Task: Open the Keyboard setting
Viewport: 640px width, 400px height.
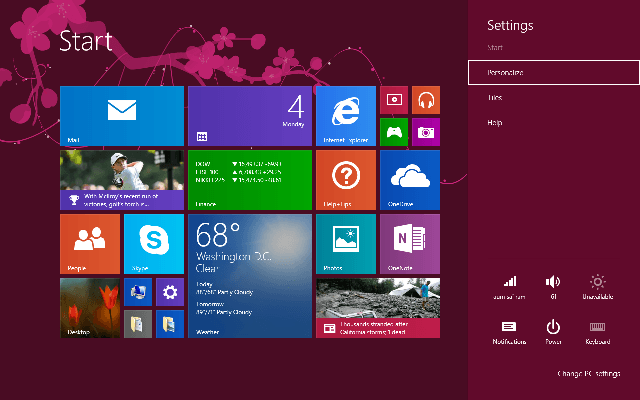Action: coord(598,332)
